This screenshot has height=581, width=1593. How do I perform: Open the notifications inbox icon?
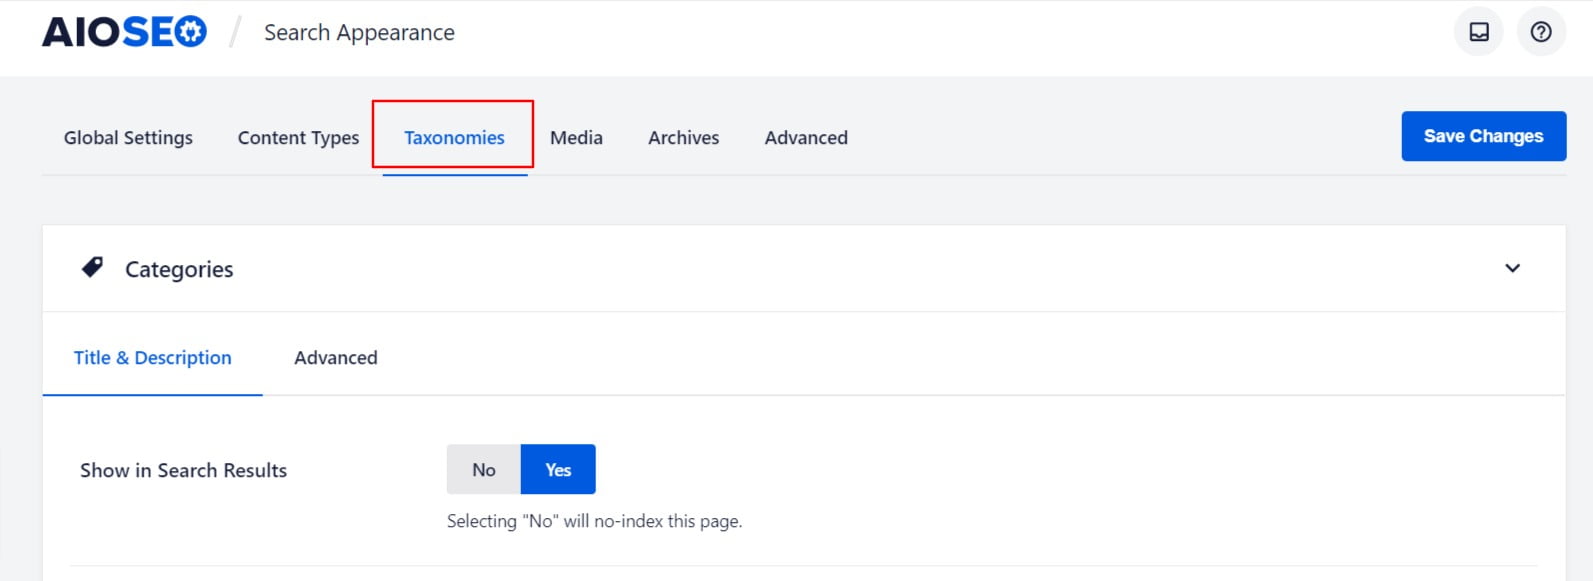(x=1478, y=32)
